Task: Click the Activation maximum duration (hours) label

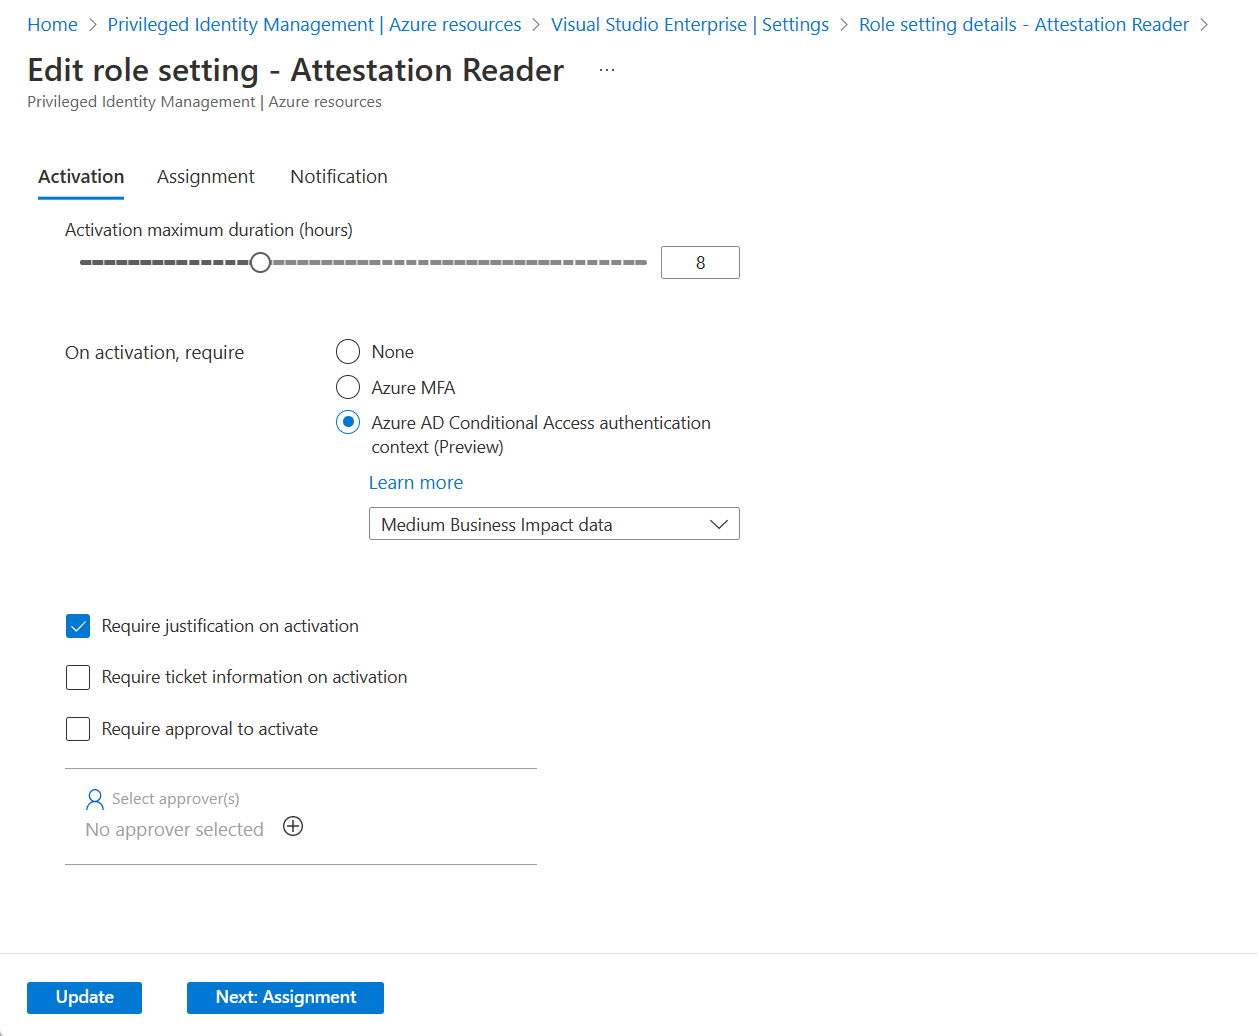Action: [209, 230]
